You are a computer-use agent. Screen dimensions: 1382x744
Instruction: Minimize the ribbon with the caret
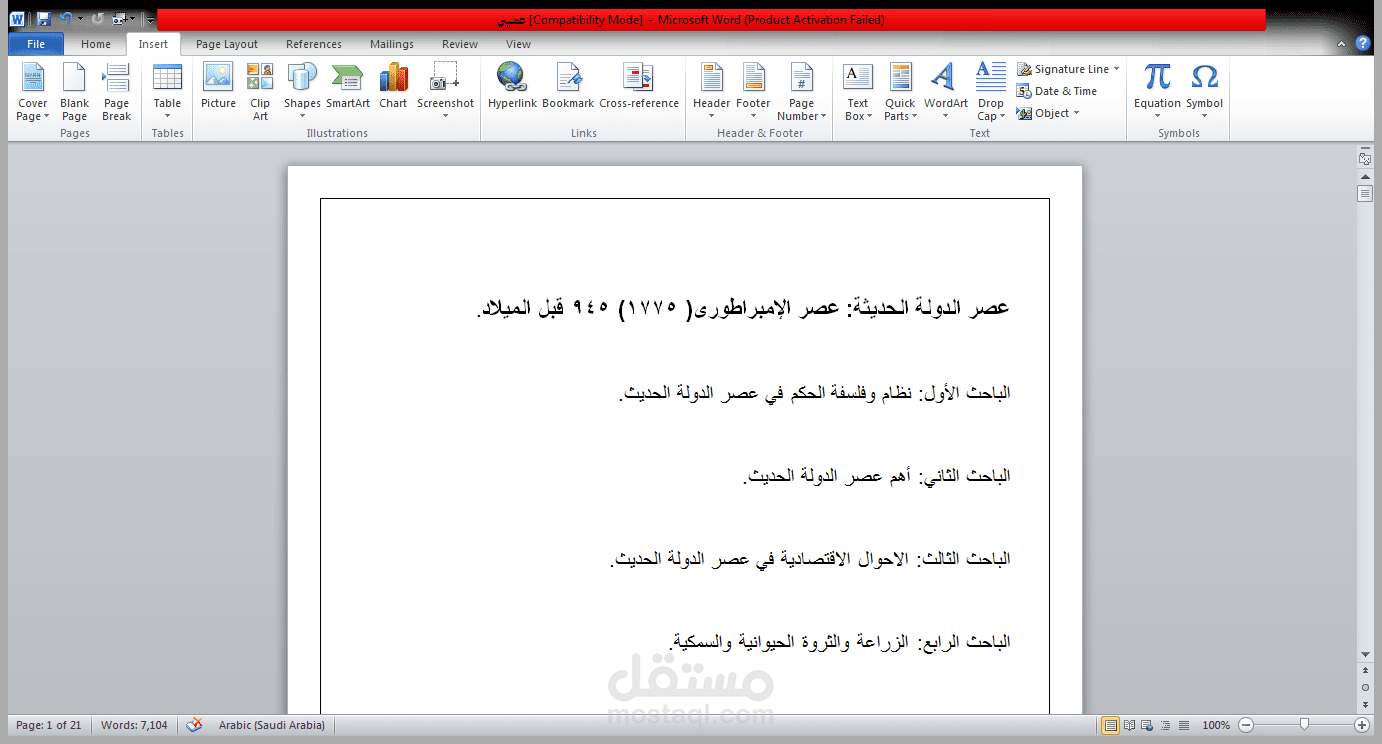[x=1342, y=44]
